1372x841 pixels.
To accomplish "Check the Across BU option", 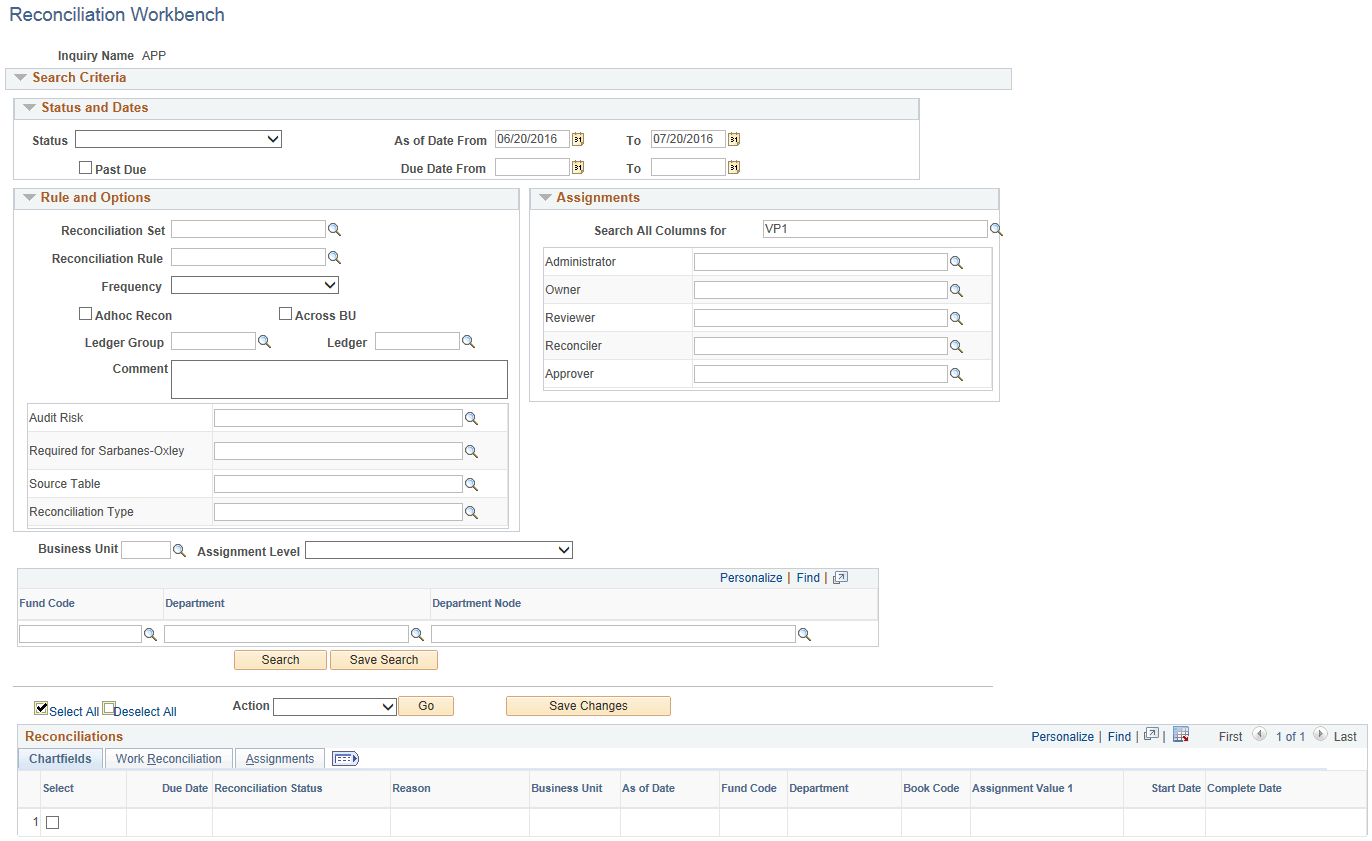I will (285, 313).
